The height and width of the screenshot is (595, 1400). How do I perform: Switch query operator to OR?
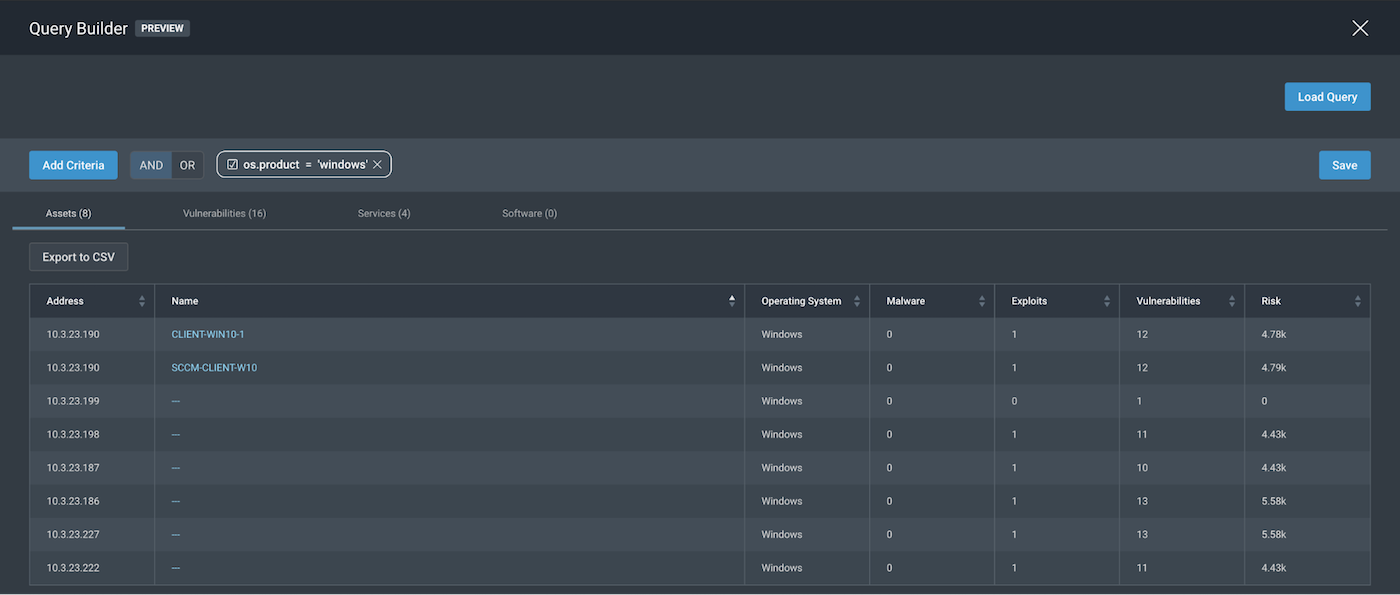click(x=187, y=165)
